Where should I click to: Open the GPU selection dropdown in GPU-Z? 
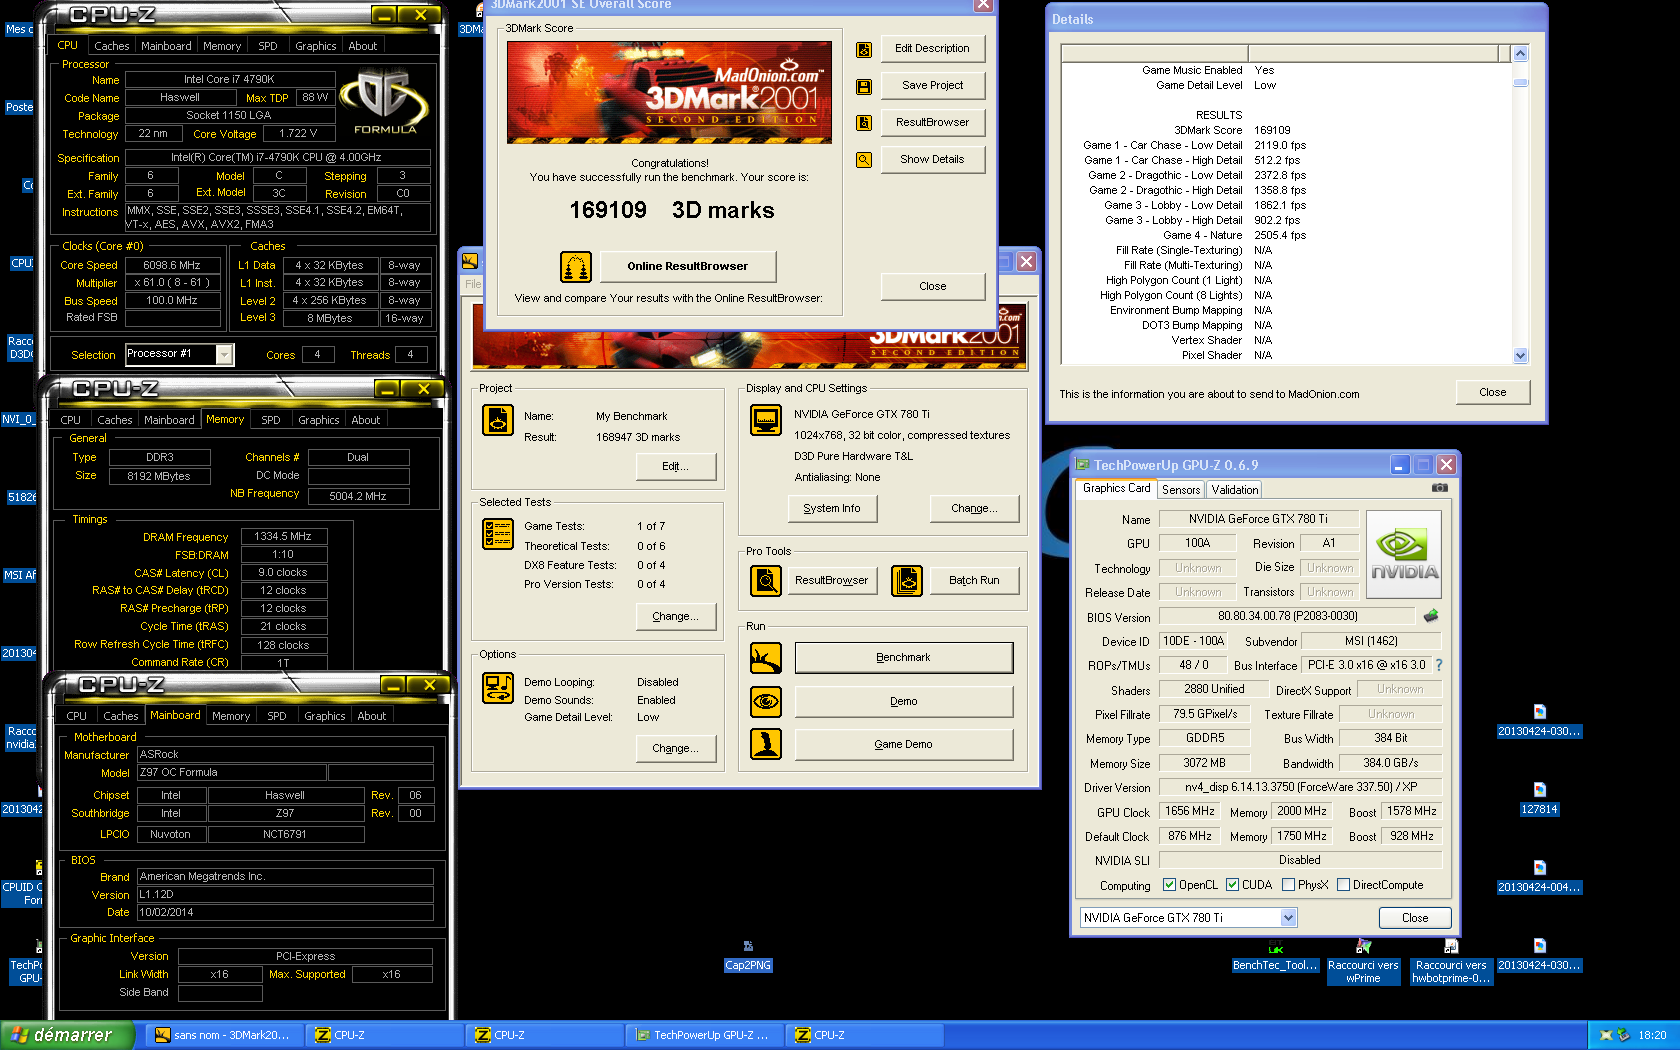[x=1288, y=918]
